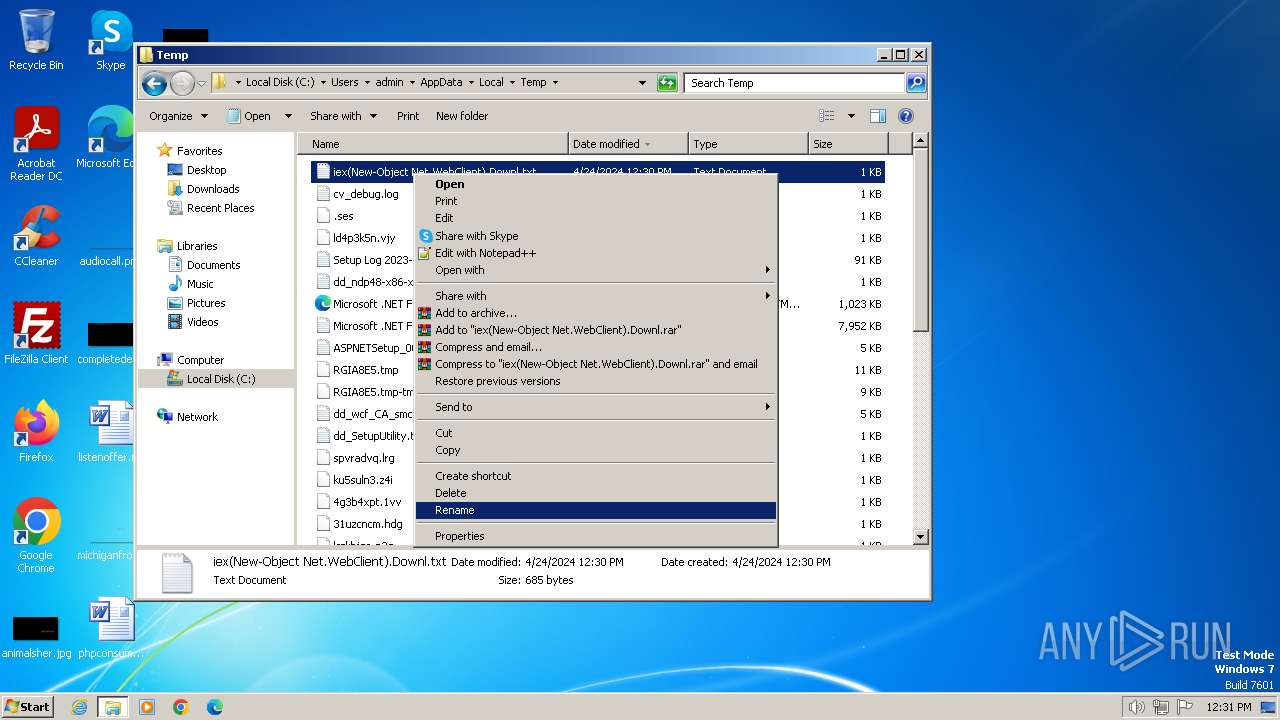Toggle the preview pane icon

click(878, 116)
